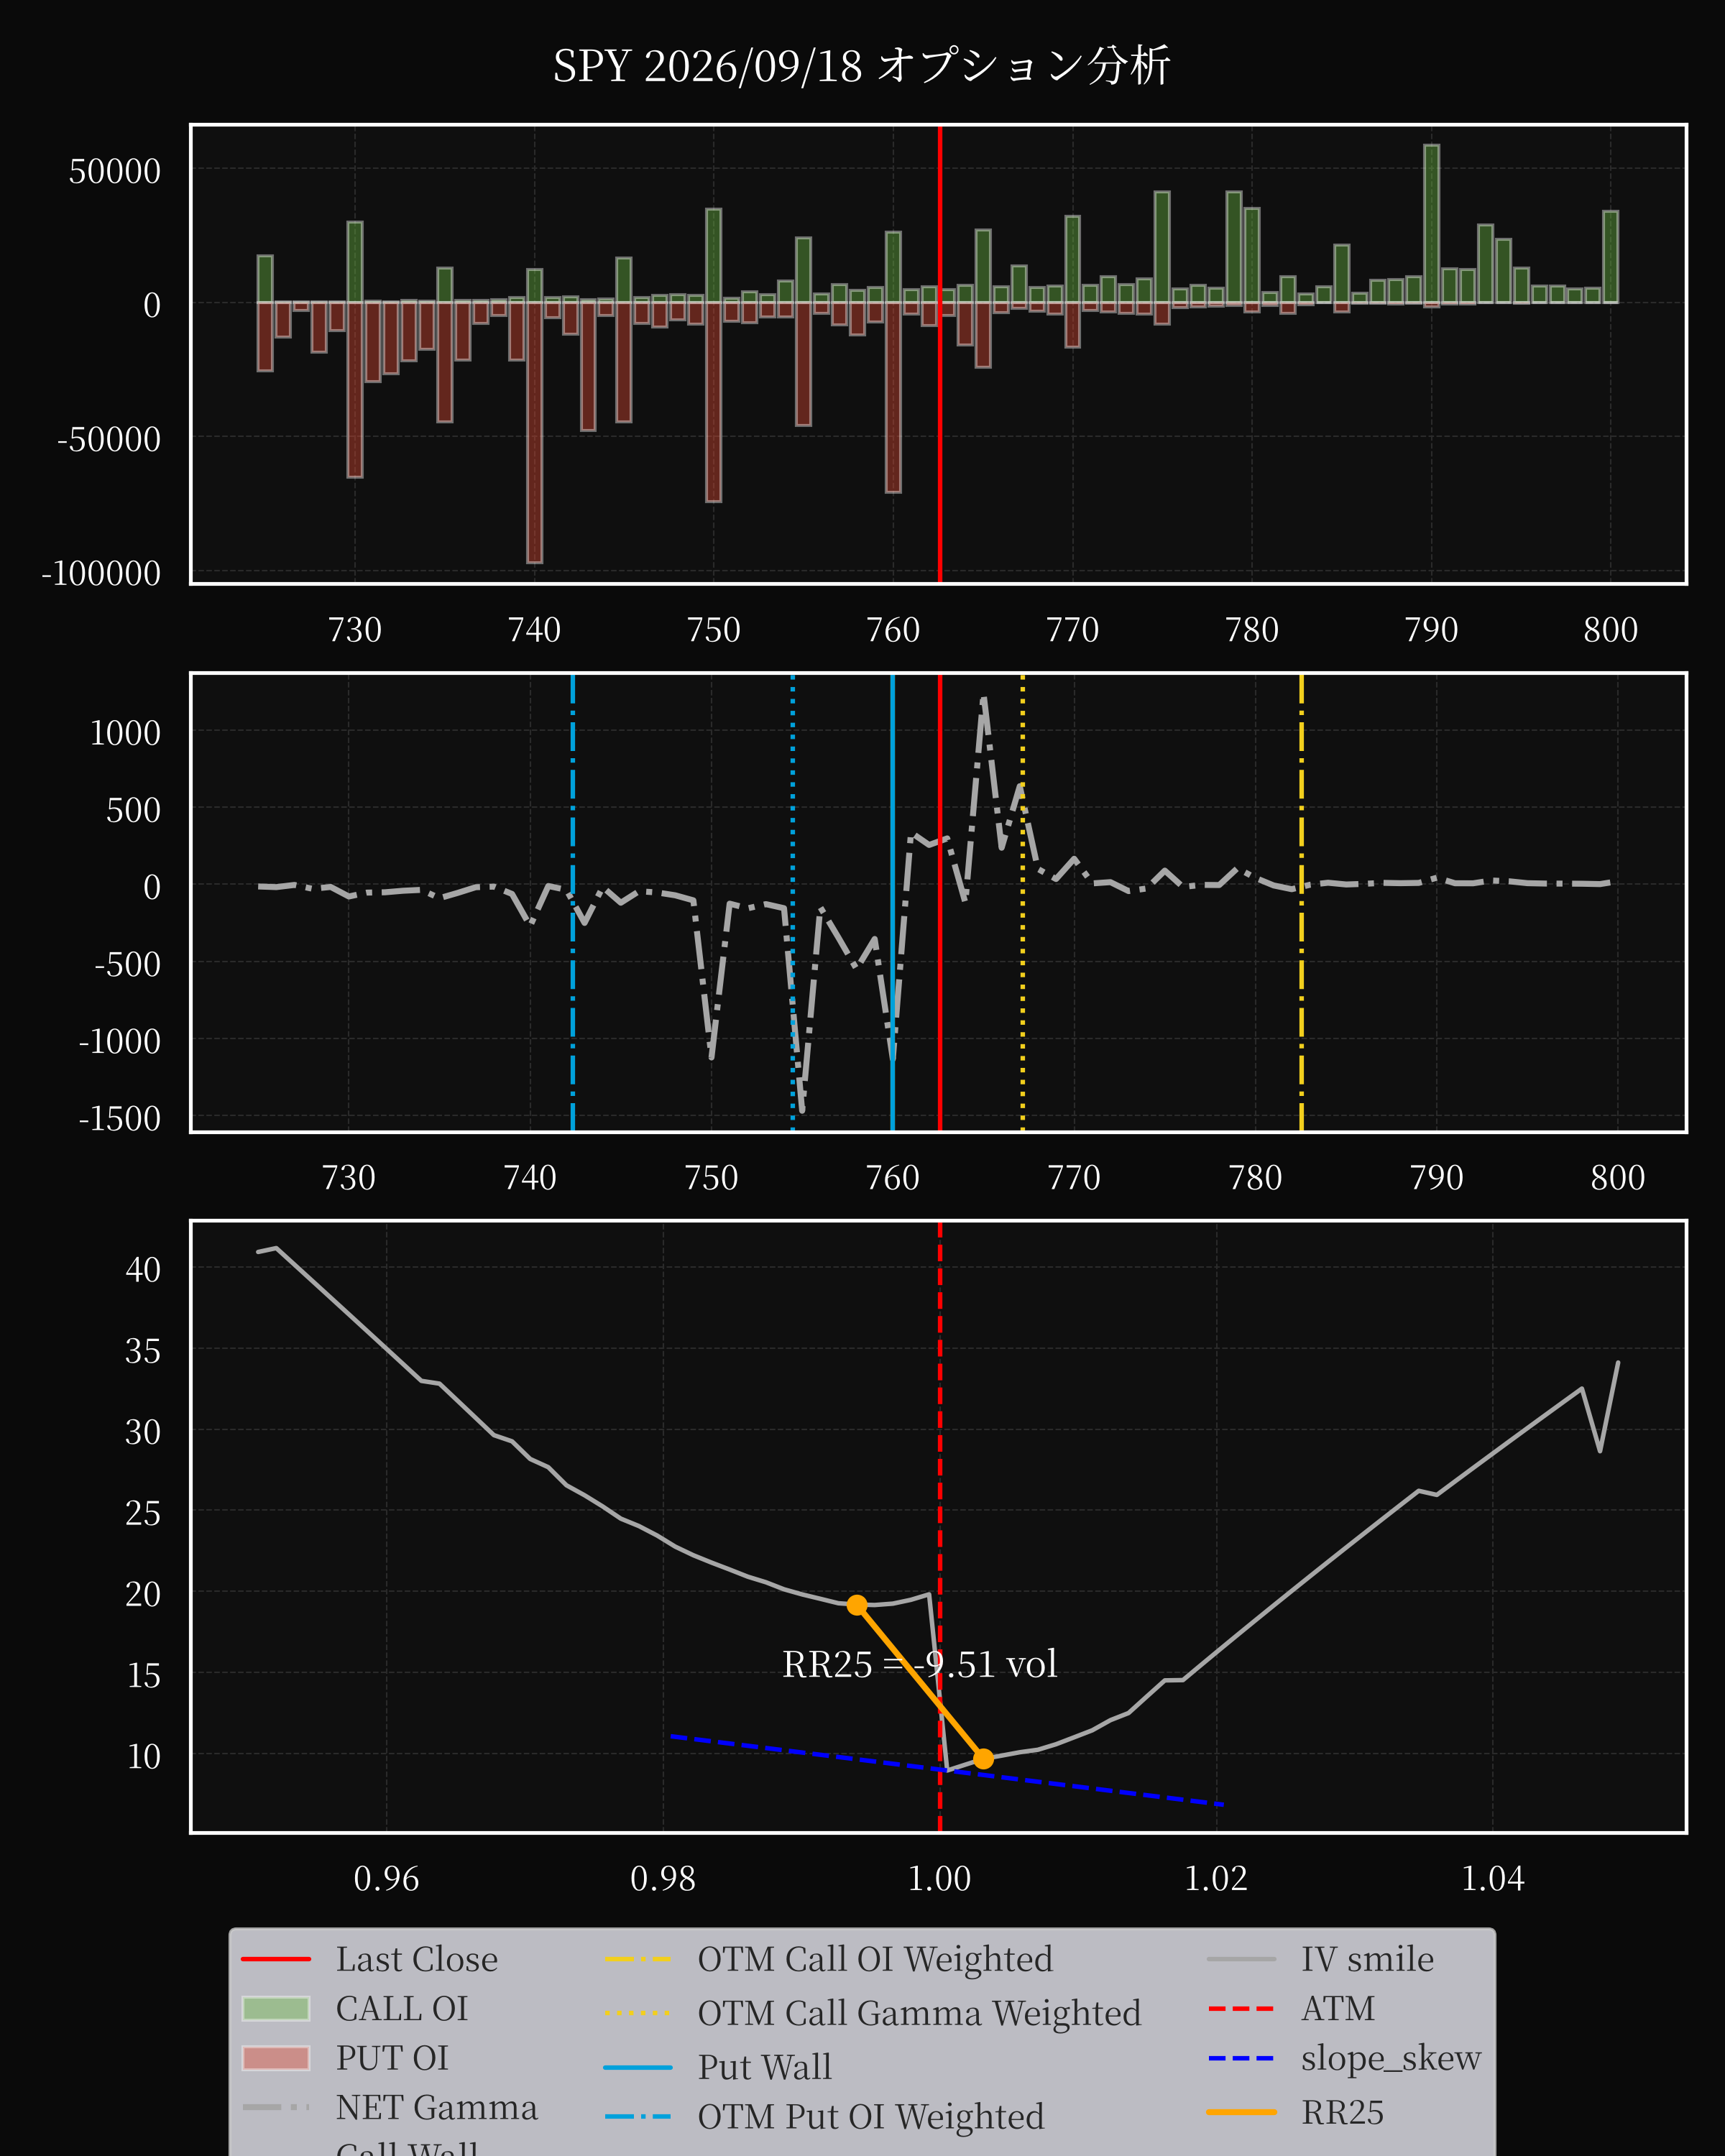Click the gray IV smile legend line sample
Screen dimensions: 1725x2156
(x=1242, y=1959)
